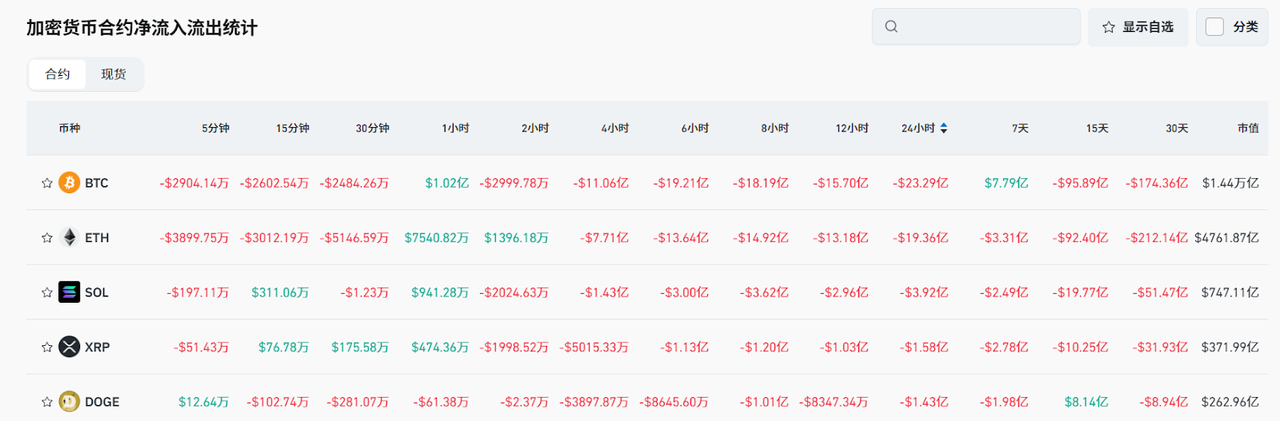Focus the search input field
This screenshot has height=421, width=1280.
coord(985,27)
